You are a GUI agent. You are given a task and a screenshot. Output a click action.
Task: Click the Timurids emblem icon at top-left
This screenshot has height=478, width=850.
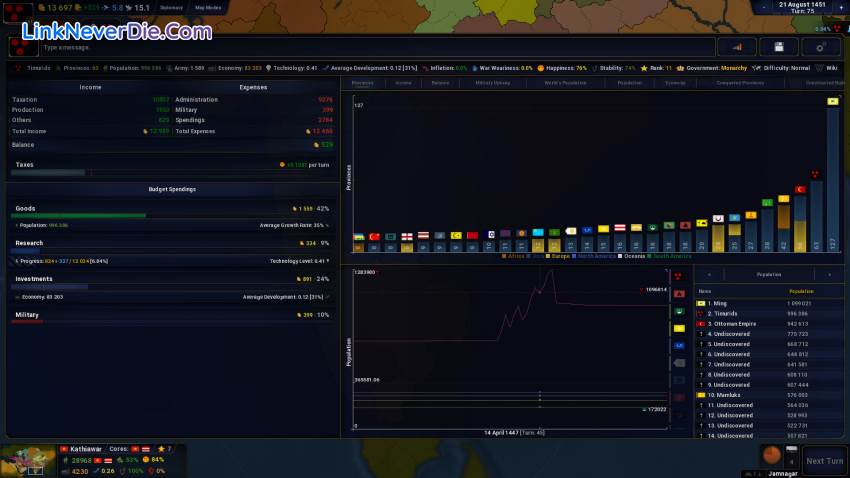(x=23, y=47)
